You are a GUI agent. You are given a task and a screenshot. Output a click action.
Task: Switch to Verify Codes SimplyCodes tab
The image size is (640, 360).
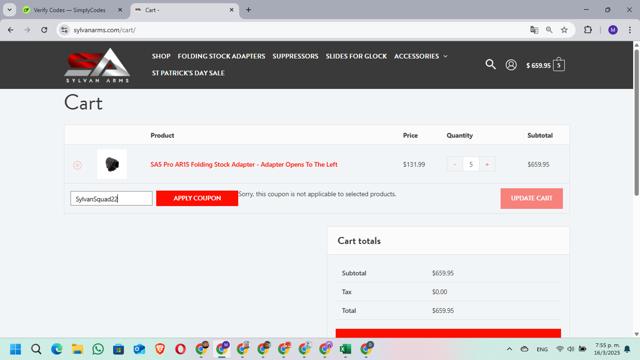click(x=69, y=10)
